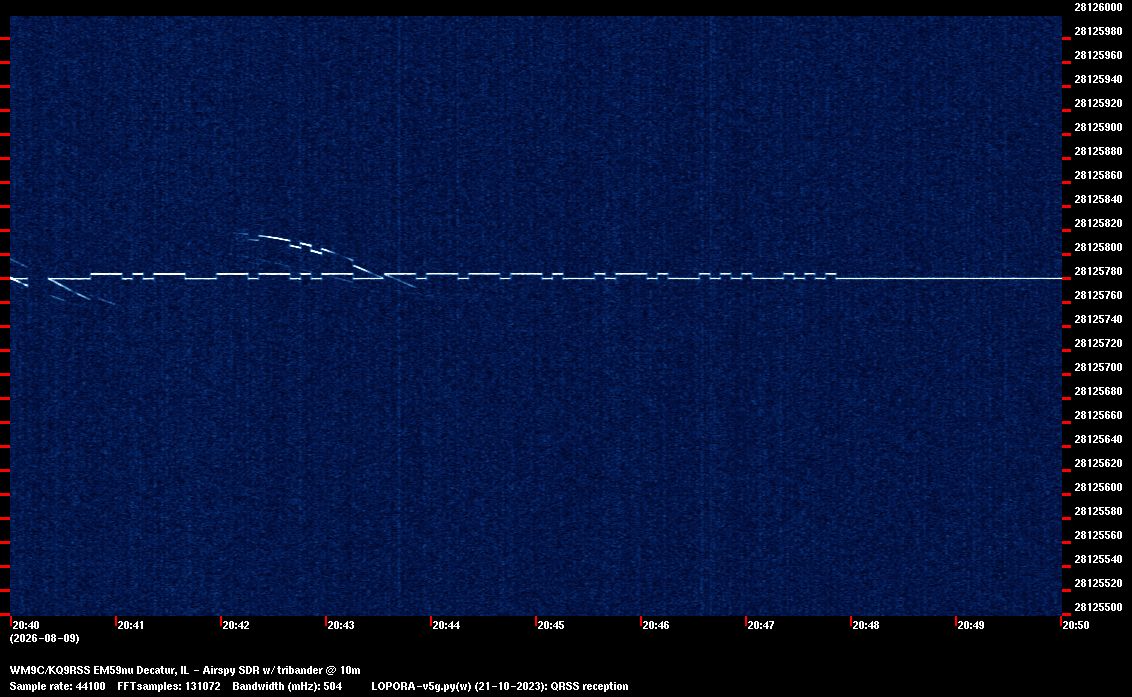Click the 28125940 frequency label
The height and width of the screenshot is (697, 1132).
click(x=1098, y=79)
